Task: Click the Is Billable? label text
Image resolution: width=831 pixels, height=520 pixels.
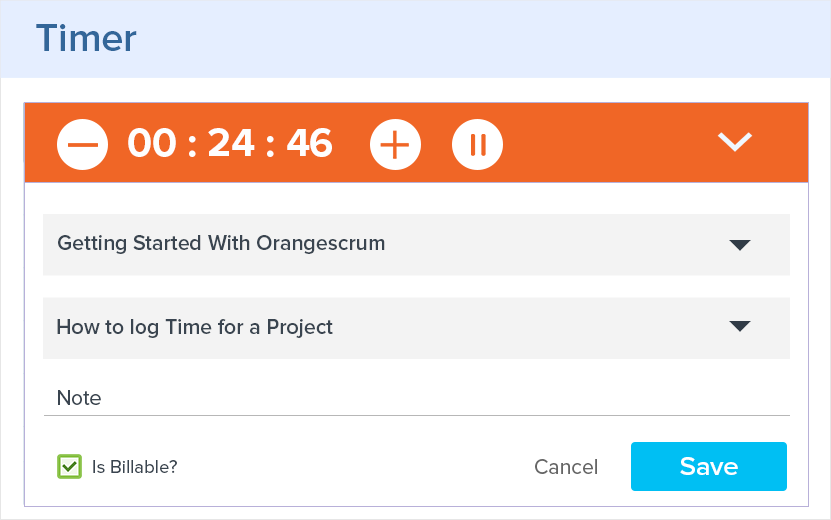Action: [x=134, y=467]
